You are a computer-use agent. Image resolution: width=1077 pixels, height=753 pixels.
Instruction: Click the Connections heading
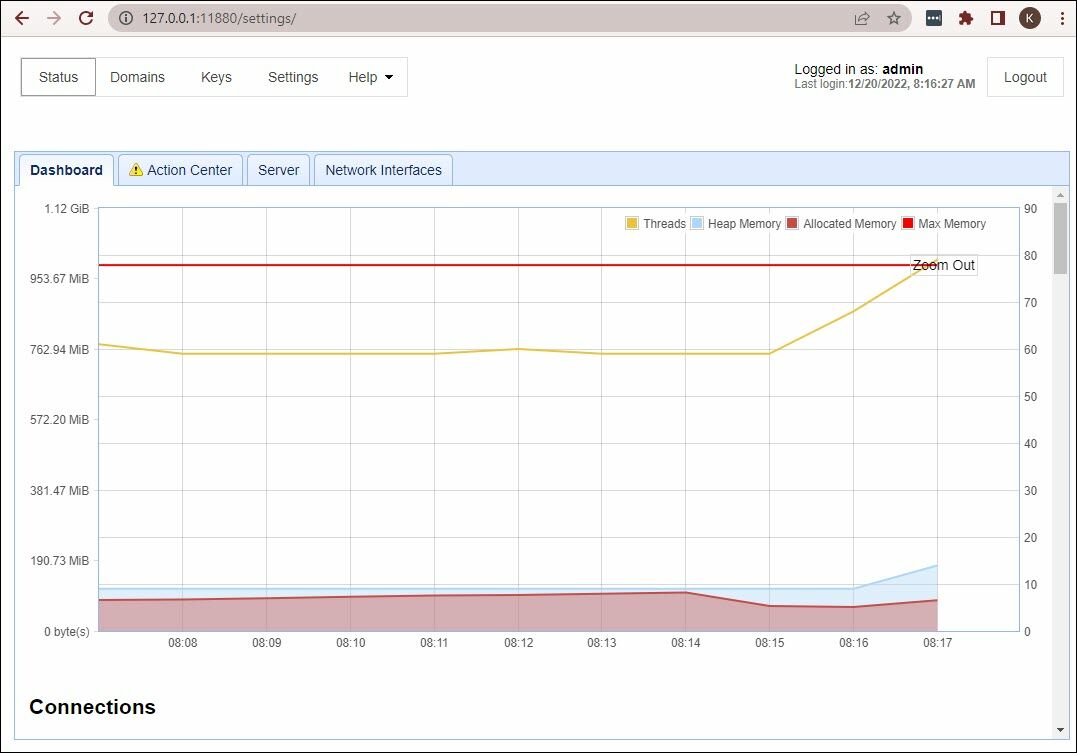tap(93, 706)
